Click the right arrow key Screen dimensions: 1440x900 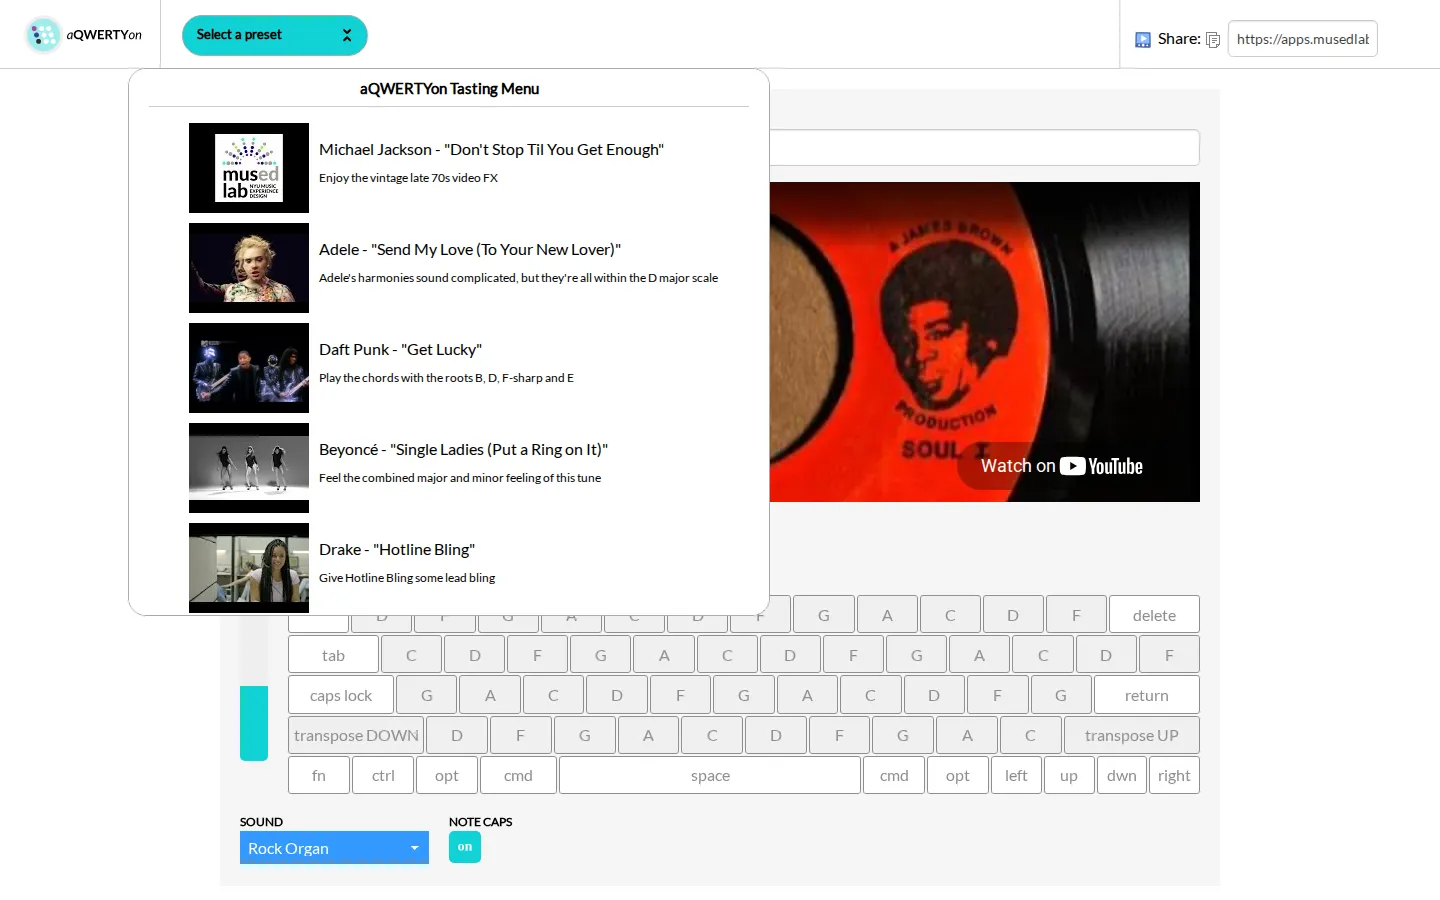click(1174, 775)
